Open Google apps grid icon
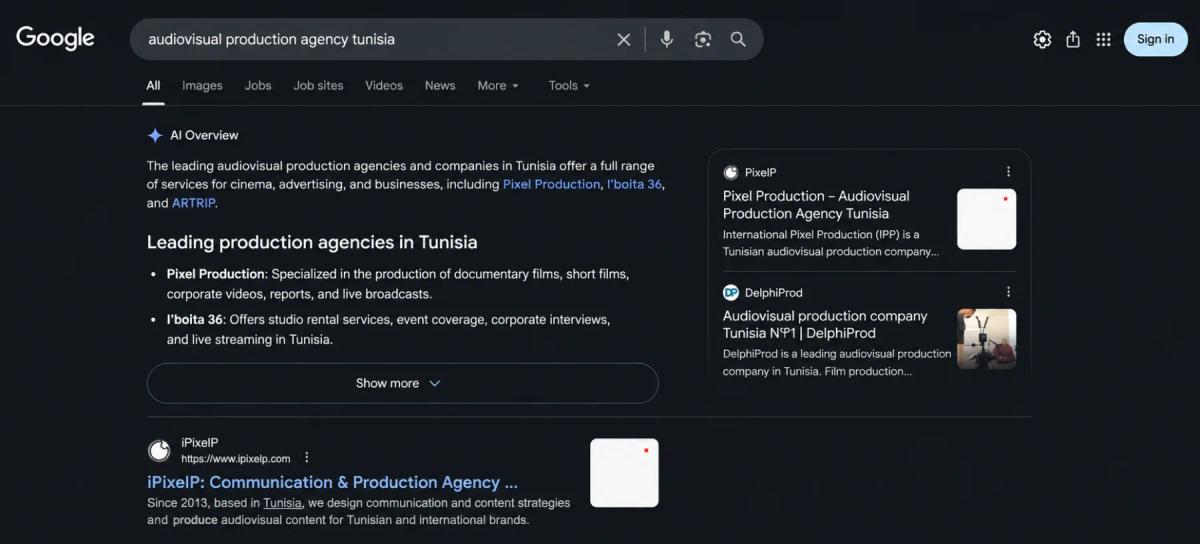1200x544 pixels. coord(1104,39)
